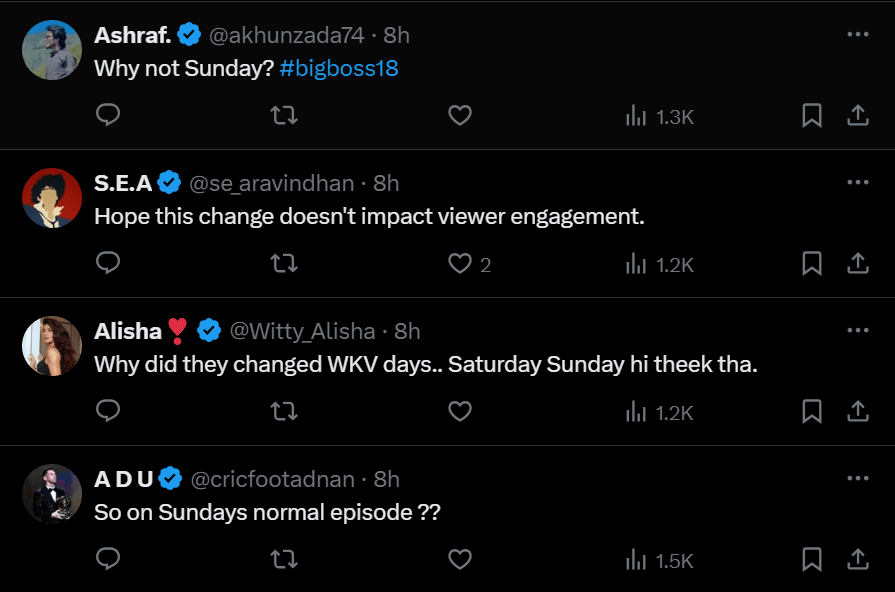The image size is (895, 592).
Task: Bookmark Alisha's tweet
Action: click(x=812, y=411)
